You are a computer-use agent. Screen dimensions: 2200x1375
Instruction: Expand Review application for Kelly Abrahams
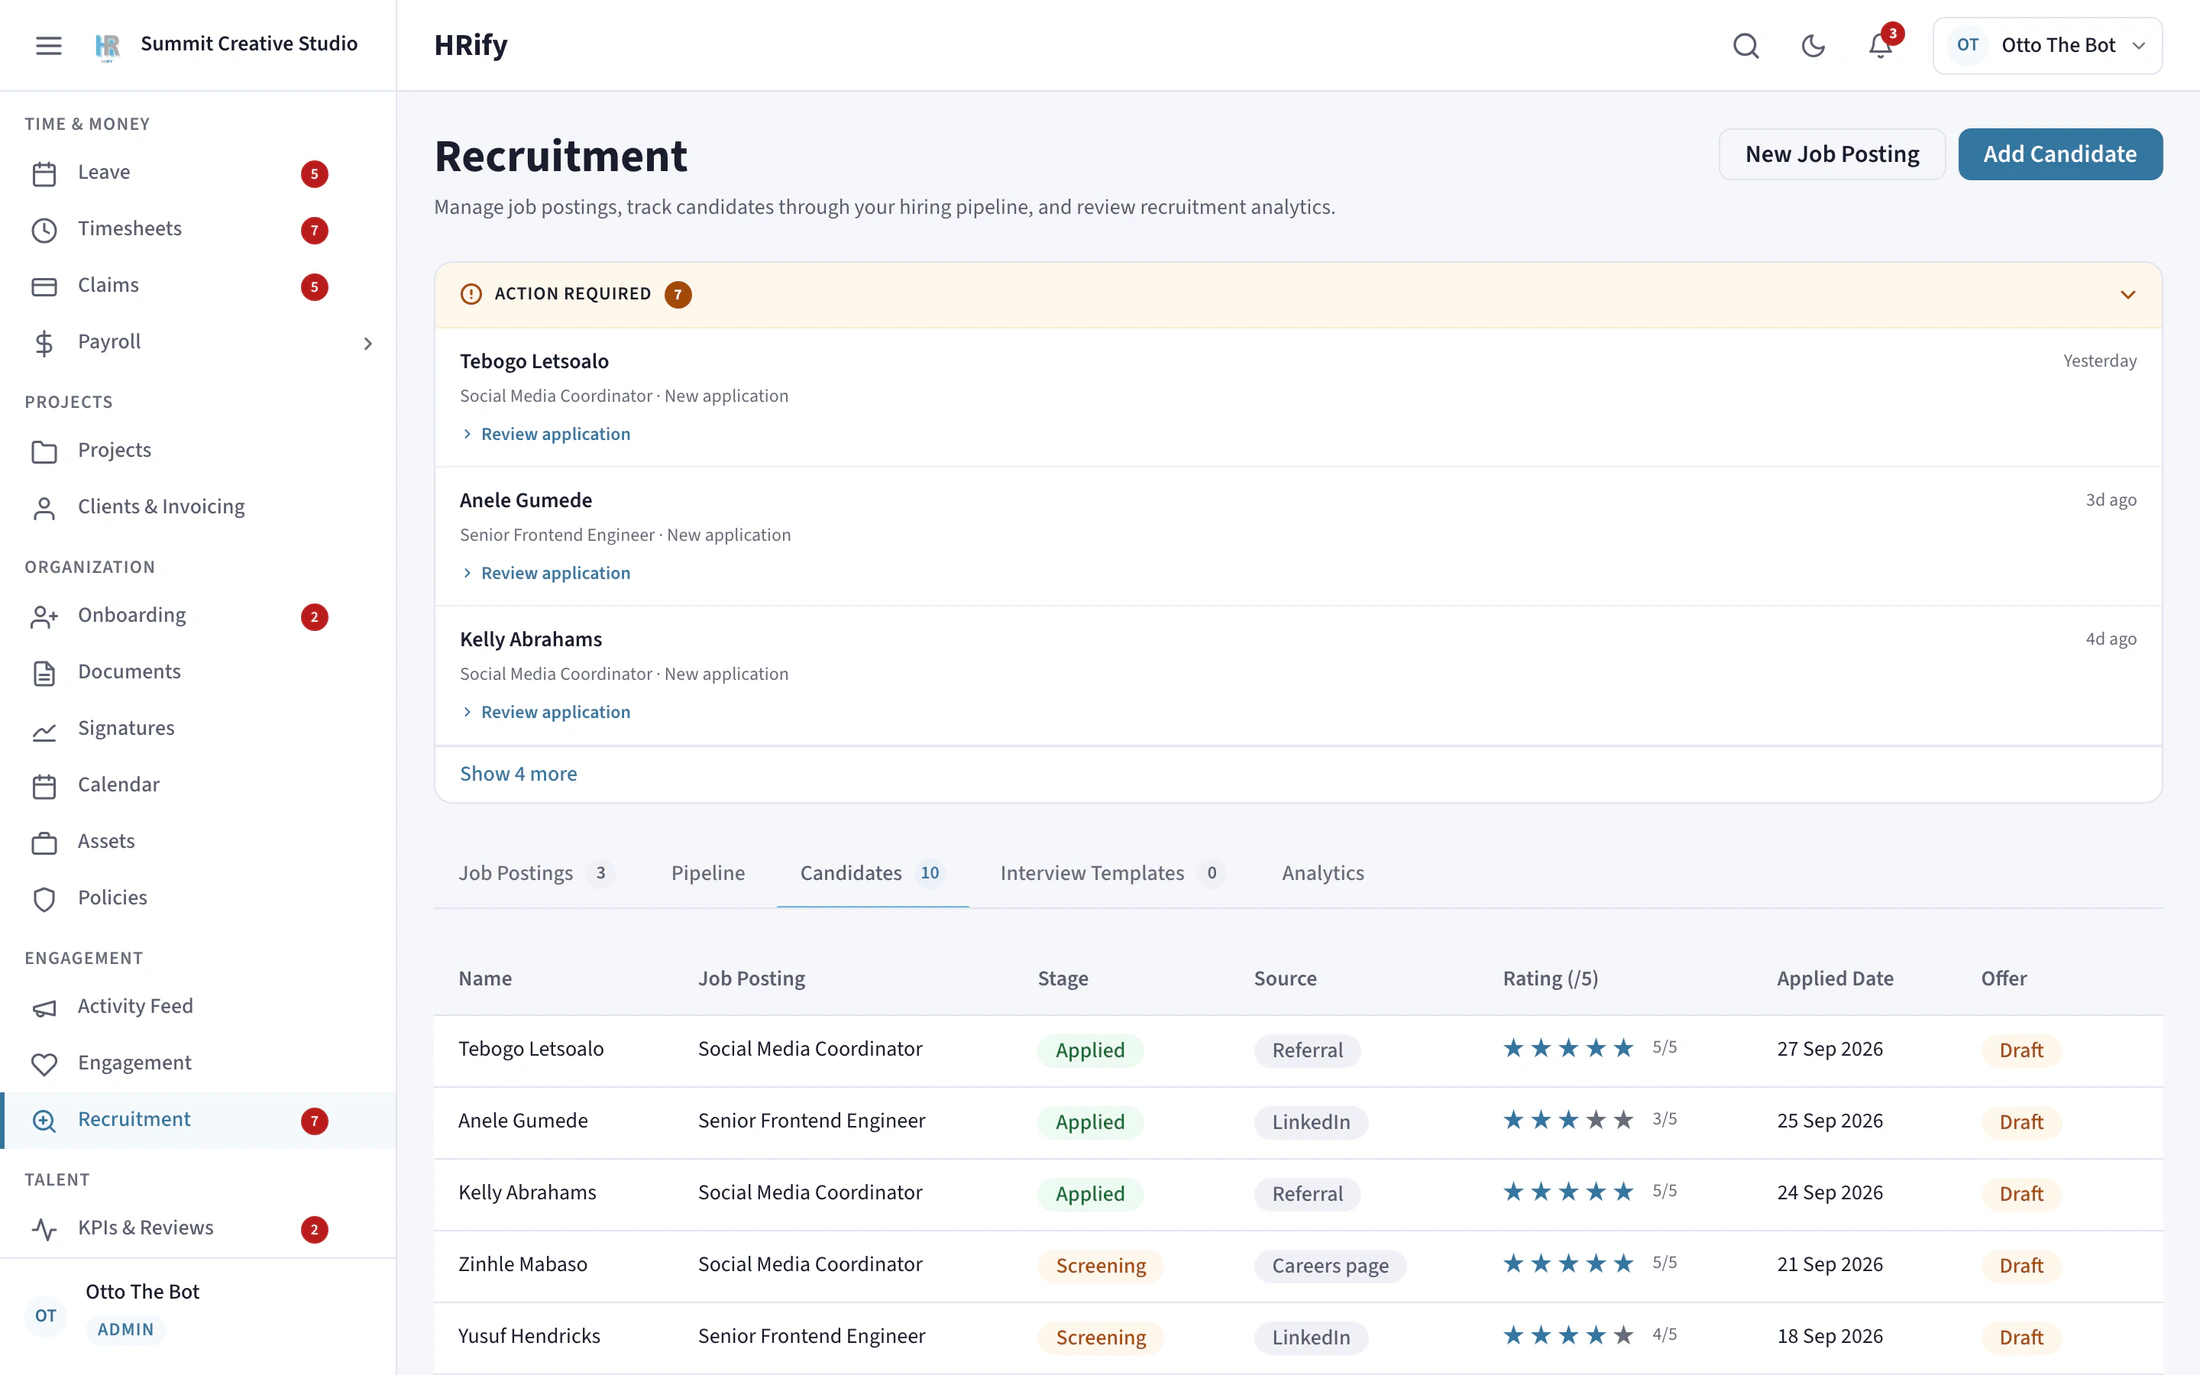pyautogui.click(x=546, y=712)
